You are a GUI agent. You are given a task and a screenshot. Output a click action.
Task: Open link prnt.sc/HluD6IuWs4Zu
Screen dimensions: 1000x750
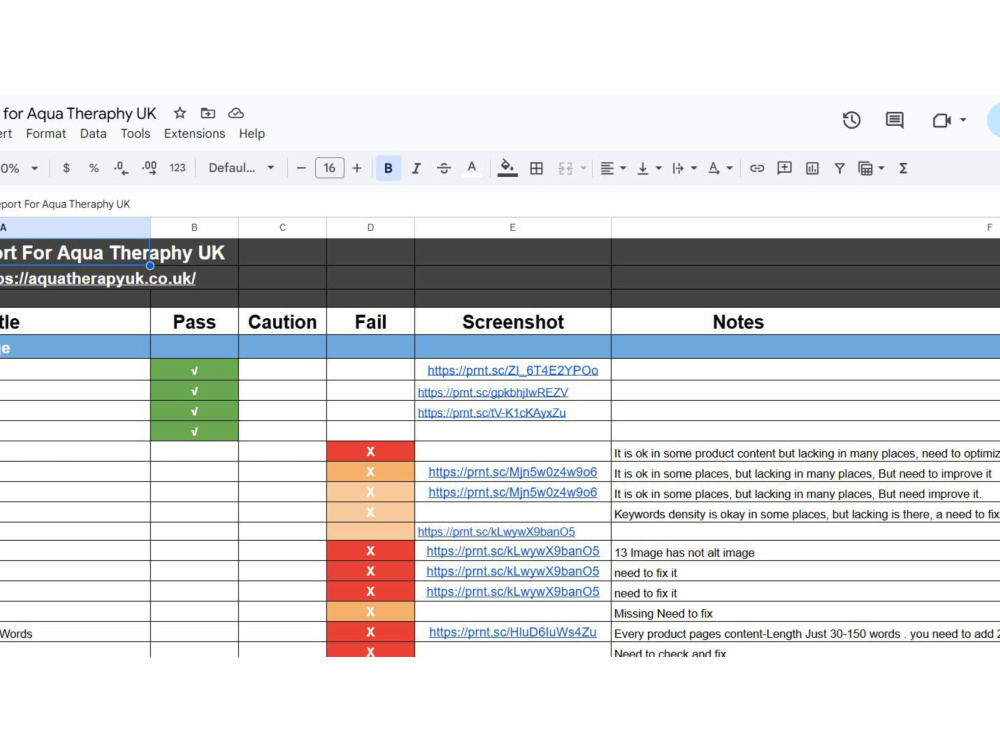513,632
